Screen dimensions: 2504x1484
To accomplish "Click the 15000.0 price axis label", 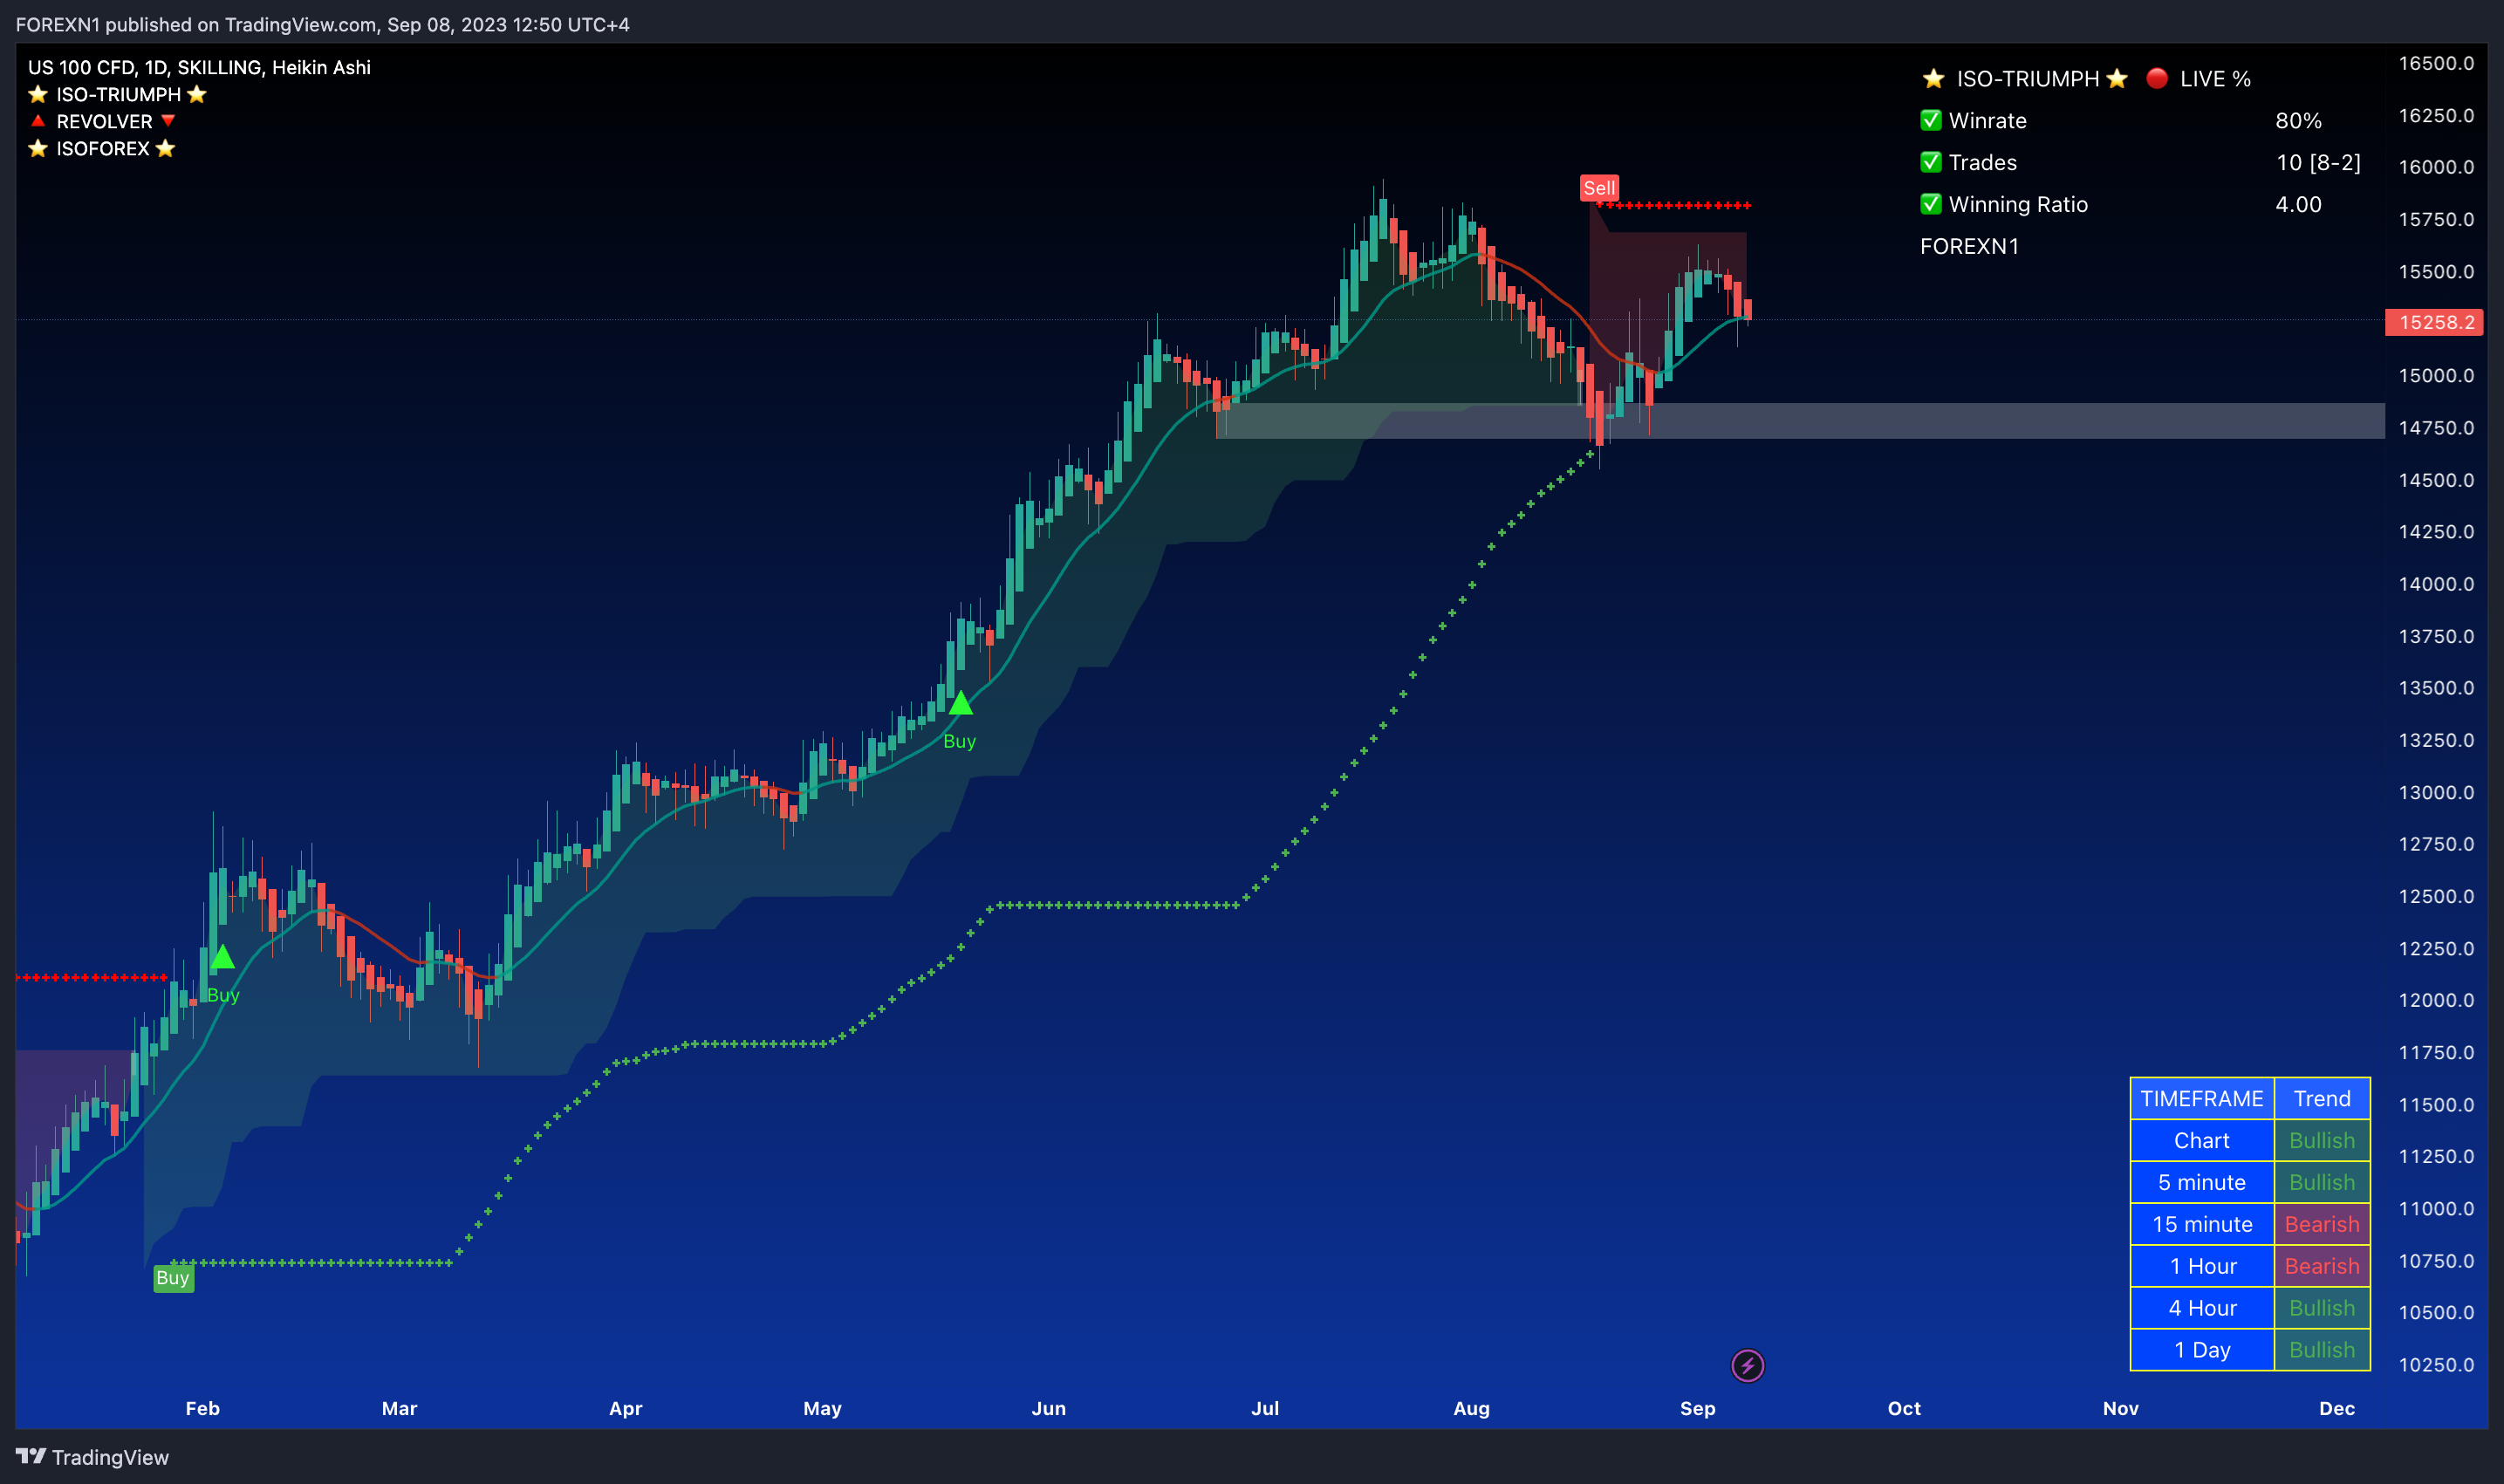I will (x=2436, y=375).
